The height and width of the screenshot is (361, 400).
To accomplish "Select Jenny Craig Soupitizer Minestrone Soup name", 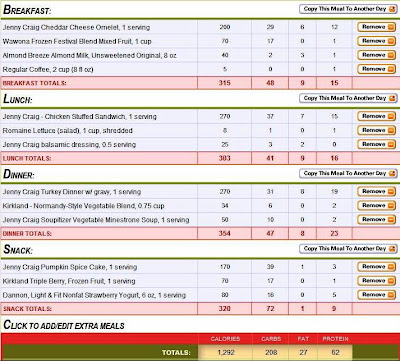I will point(96,220).
